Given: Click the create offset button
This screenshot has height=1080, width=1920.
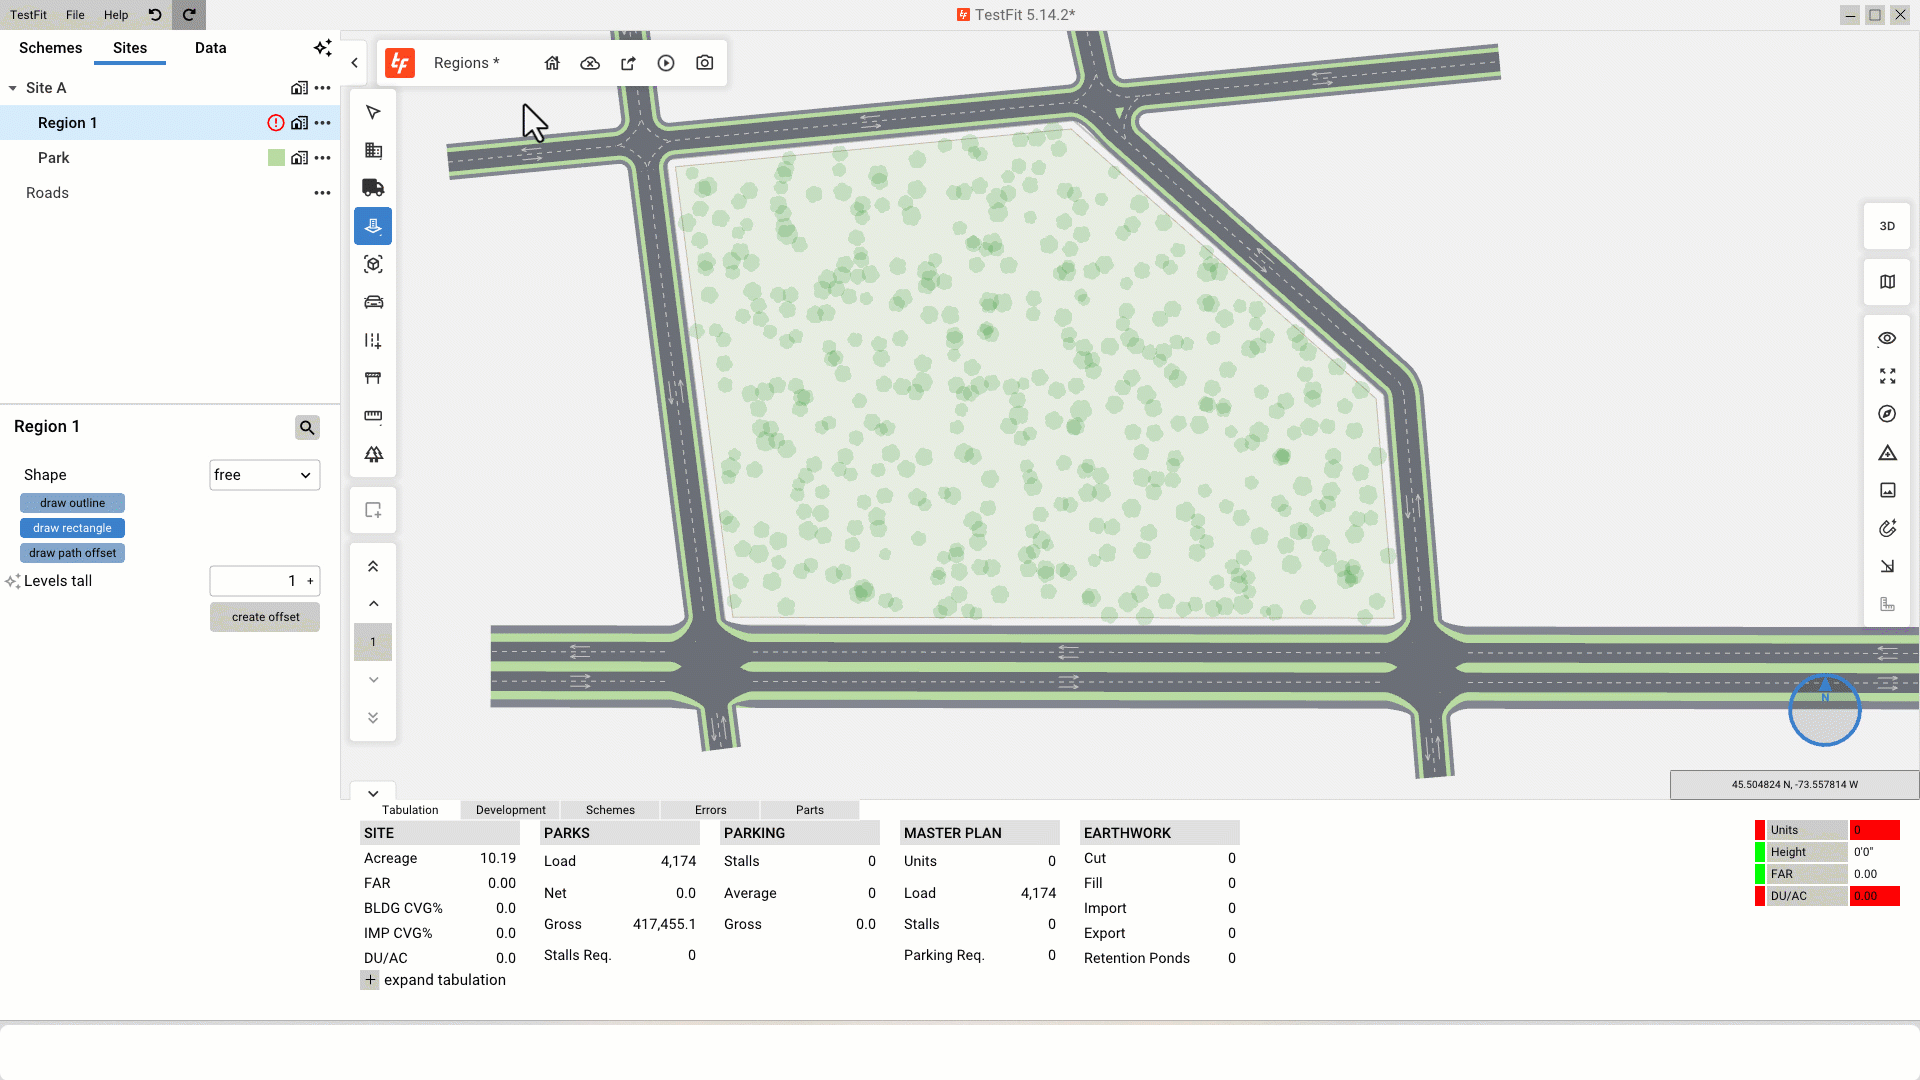Looking at the screenshot, I should (265, 617).
